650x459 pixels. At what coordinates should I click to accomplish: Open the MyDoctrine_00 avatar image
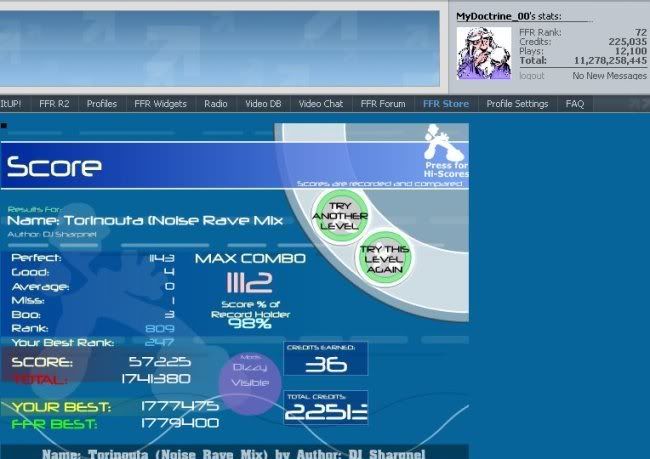coord(484,52)
